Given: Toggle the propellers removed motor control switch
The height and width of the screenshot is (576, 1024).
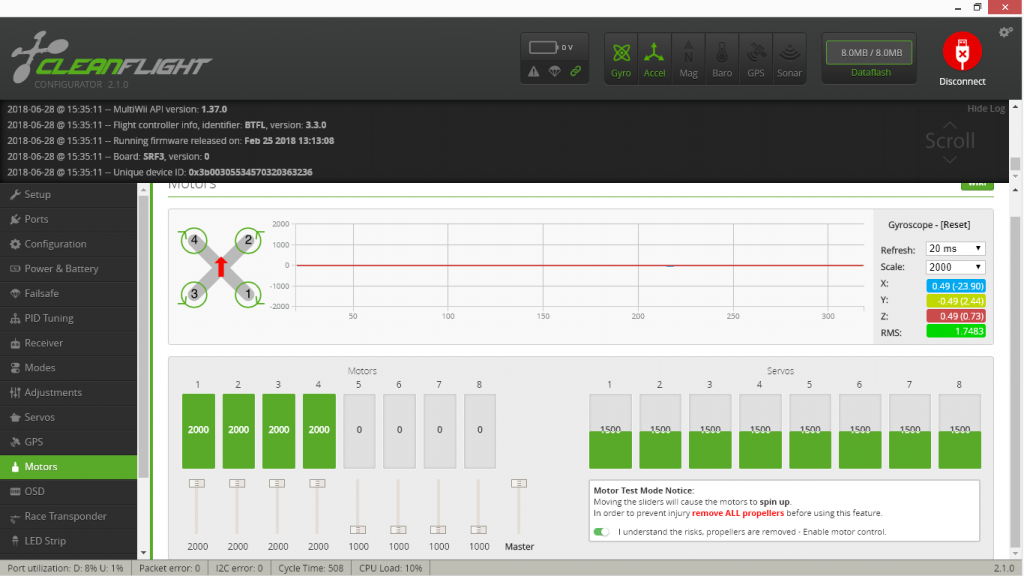Looking at the screenshot, I should coord(601,532).
